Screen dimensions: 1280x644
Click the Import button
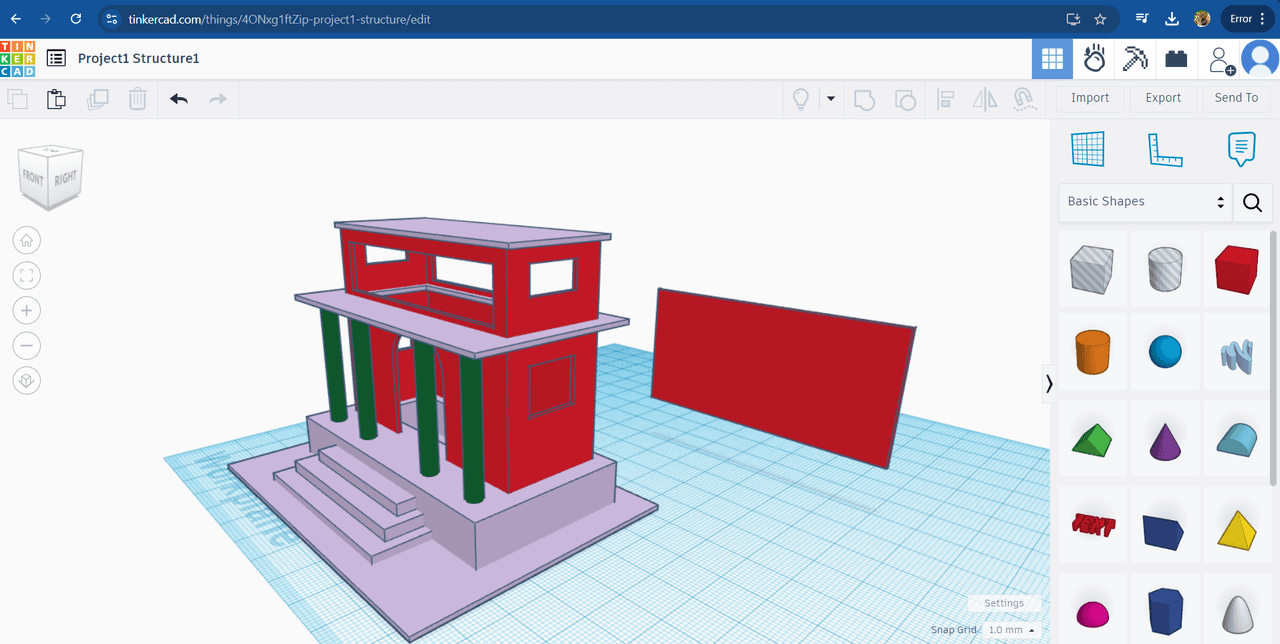[x=1090, y=98]
